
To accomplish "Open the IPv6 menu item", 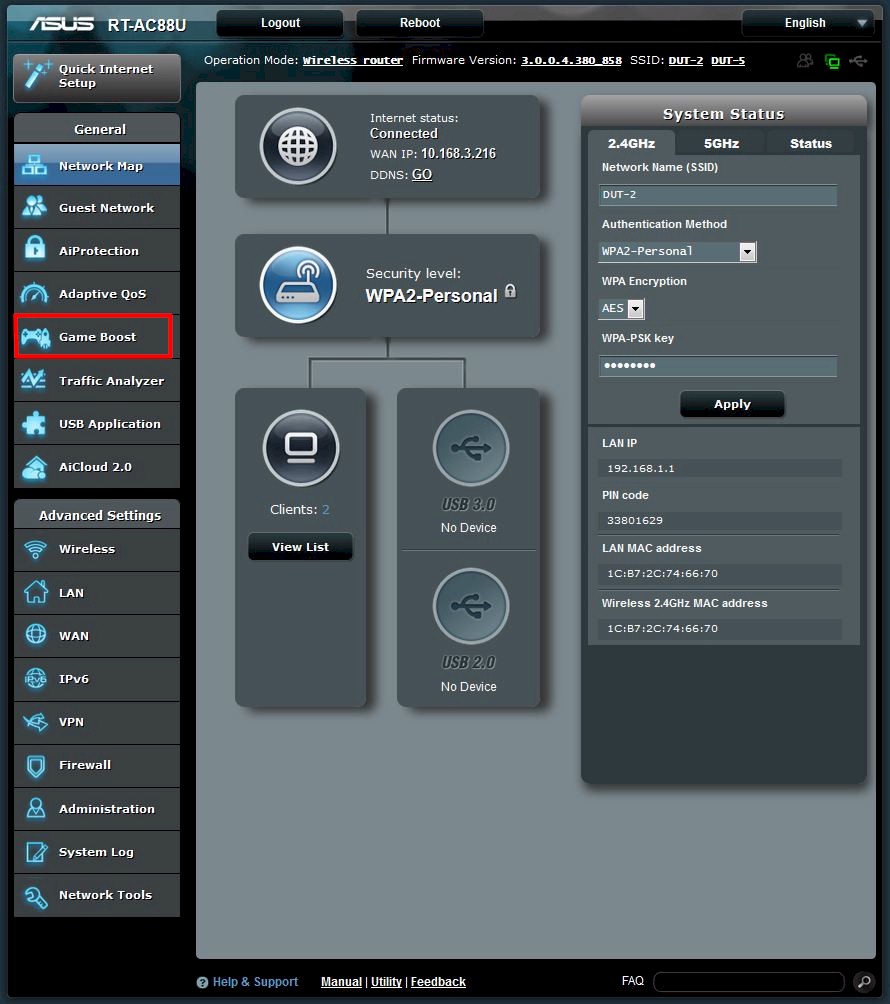I will pos(97,679).
